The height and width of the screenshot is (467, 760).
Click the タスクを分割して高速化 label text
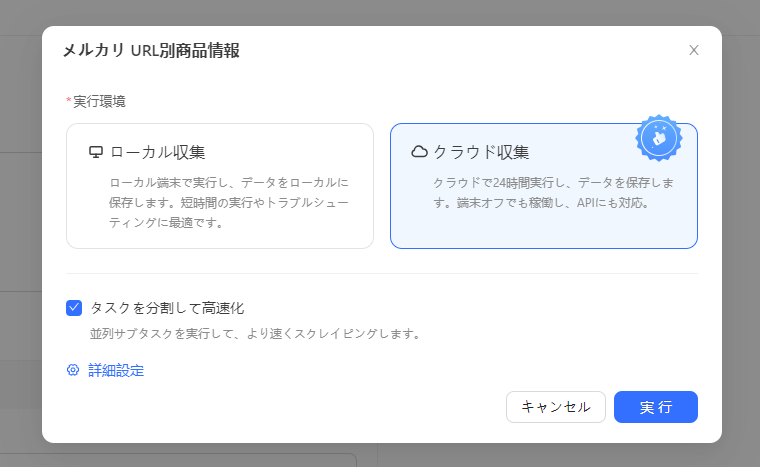(167, 308)
